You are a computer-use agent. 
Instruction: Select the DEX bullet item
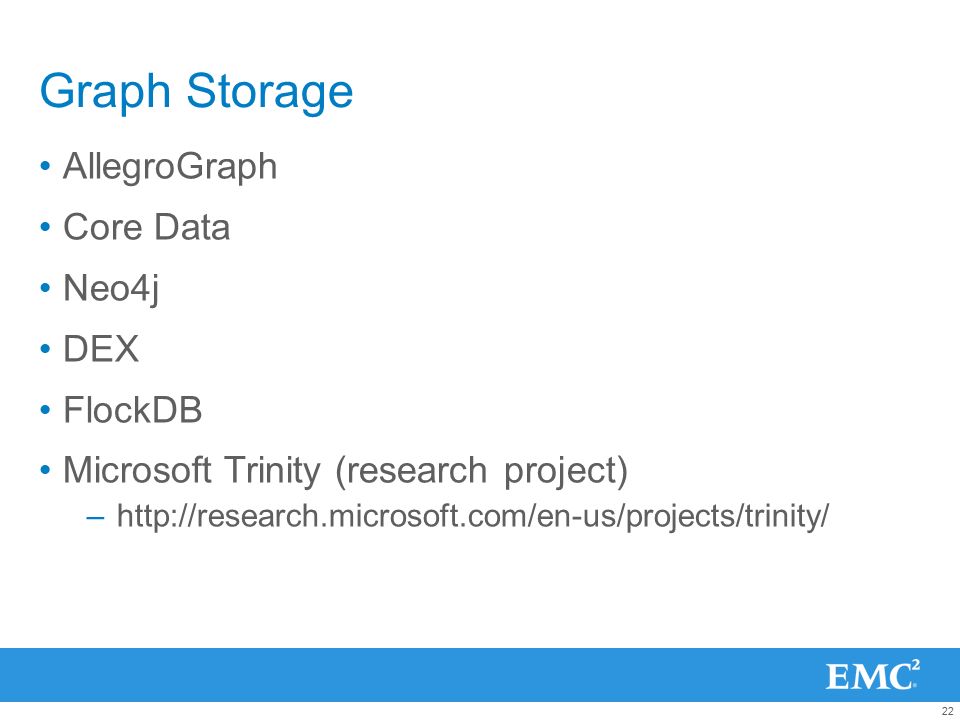[x=101, y=349]
